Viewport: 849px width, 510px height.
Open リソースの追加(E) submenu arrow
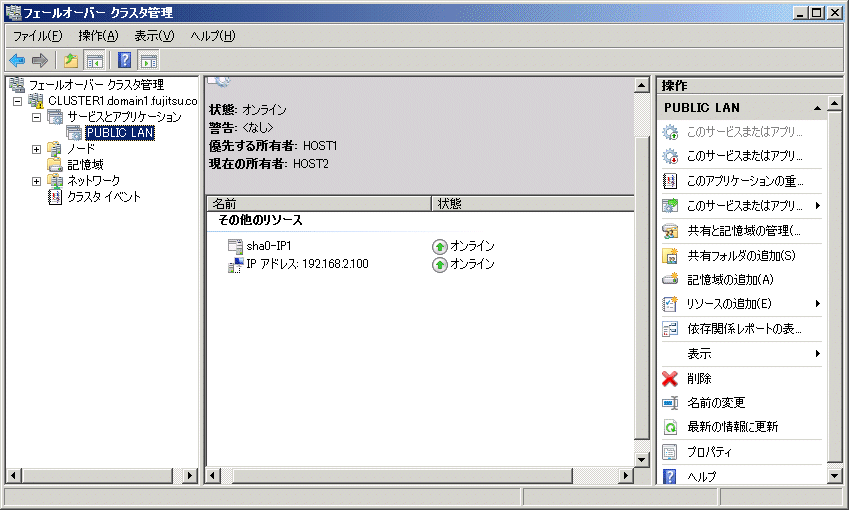(x=818, y=304)
